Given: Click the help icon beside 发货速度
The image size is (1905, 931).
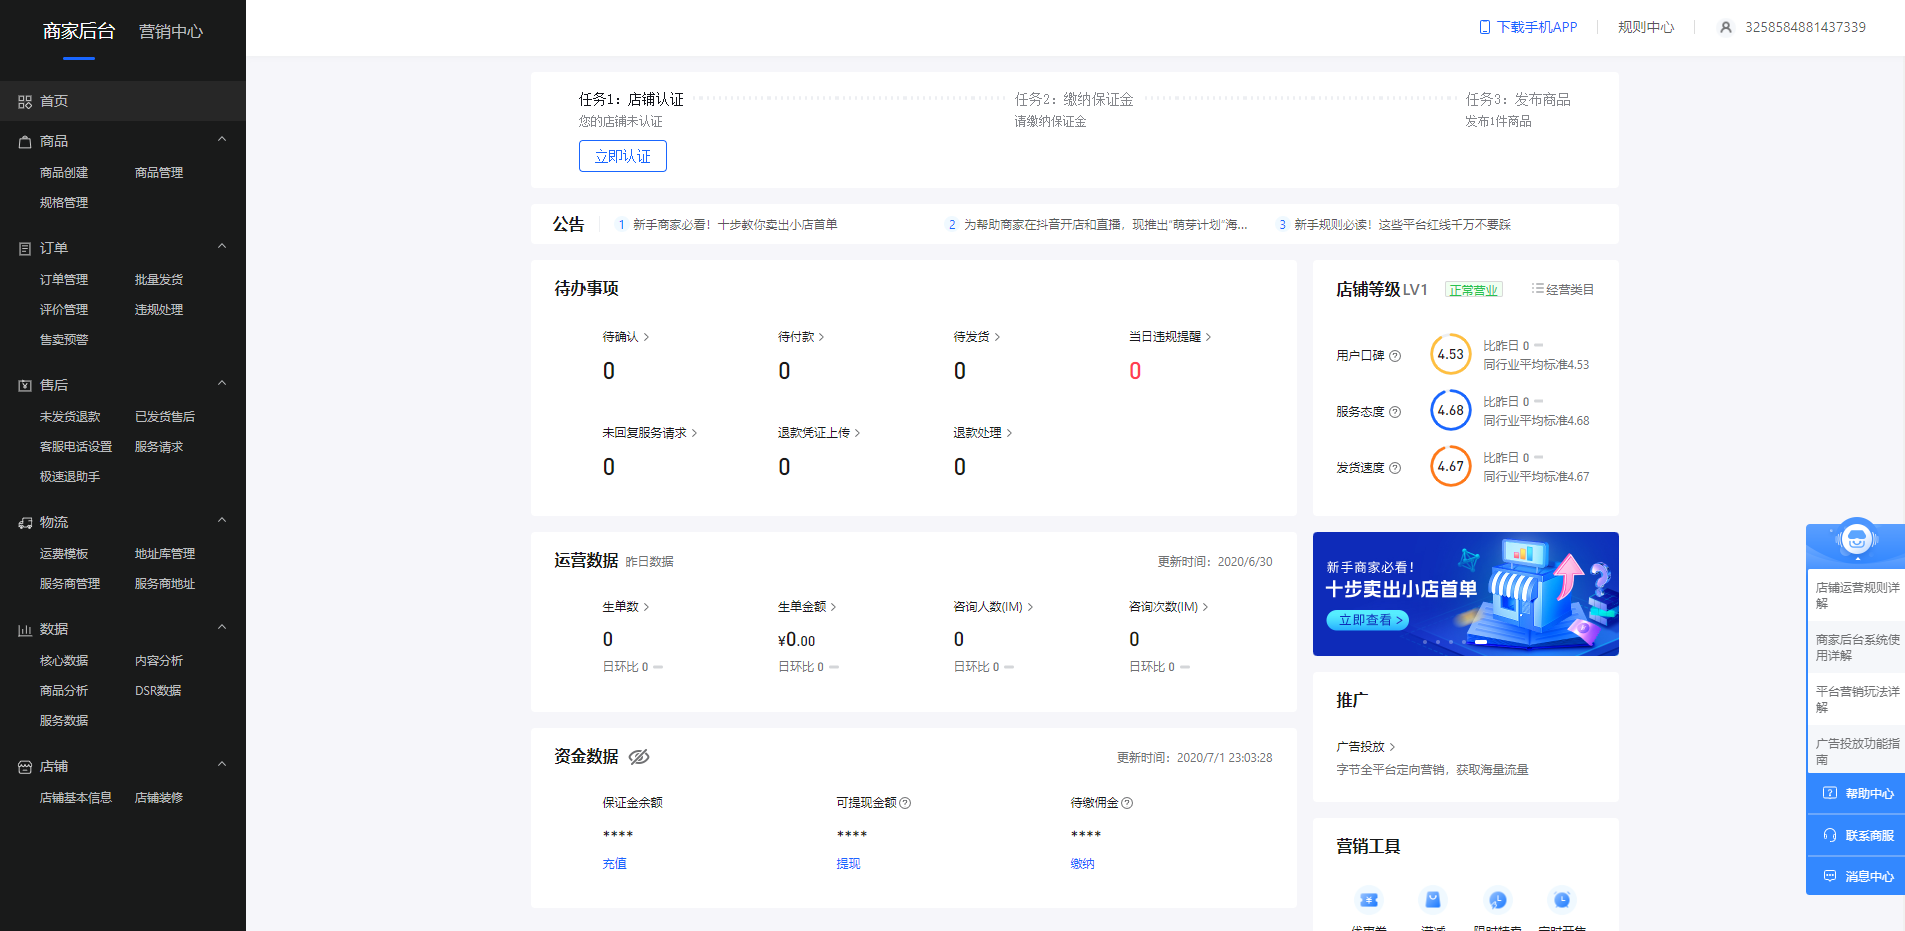Looking at the screenshot, I should [x=1395, y=468].
